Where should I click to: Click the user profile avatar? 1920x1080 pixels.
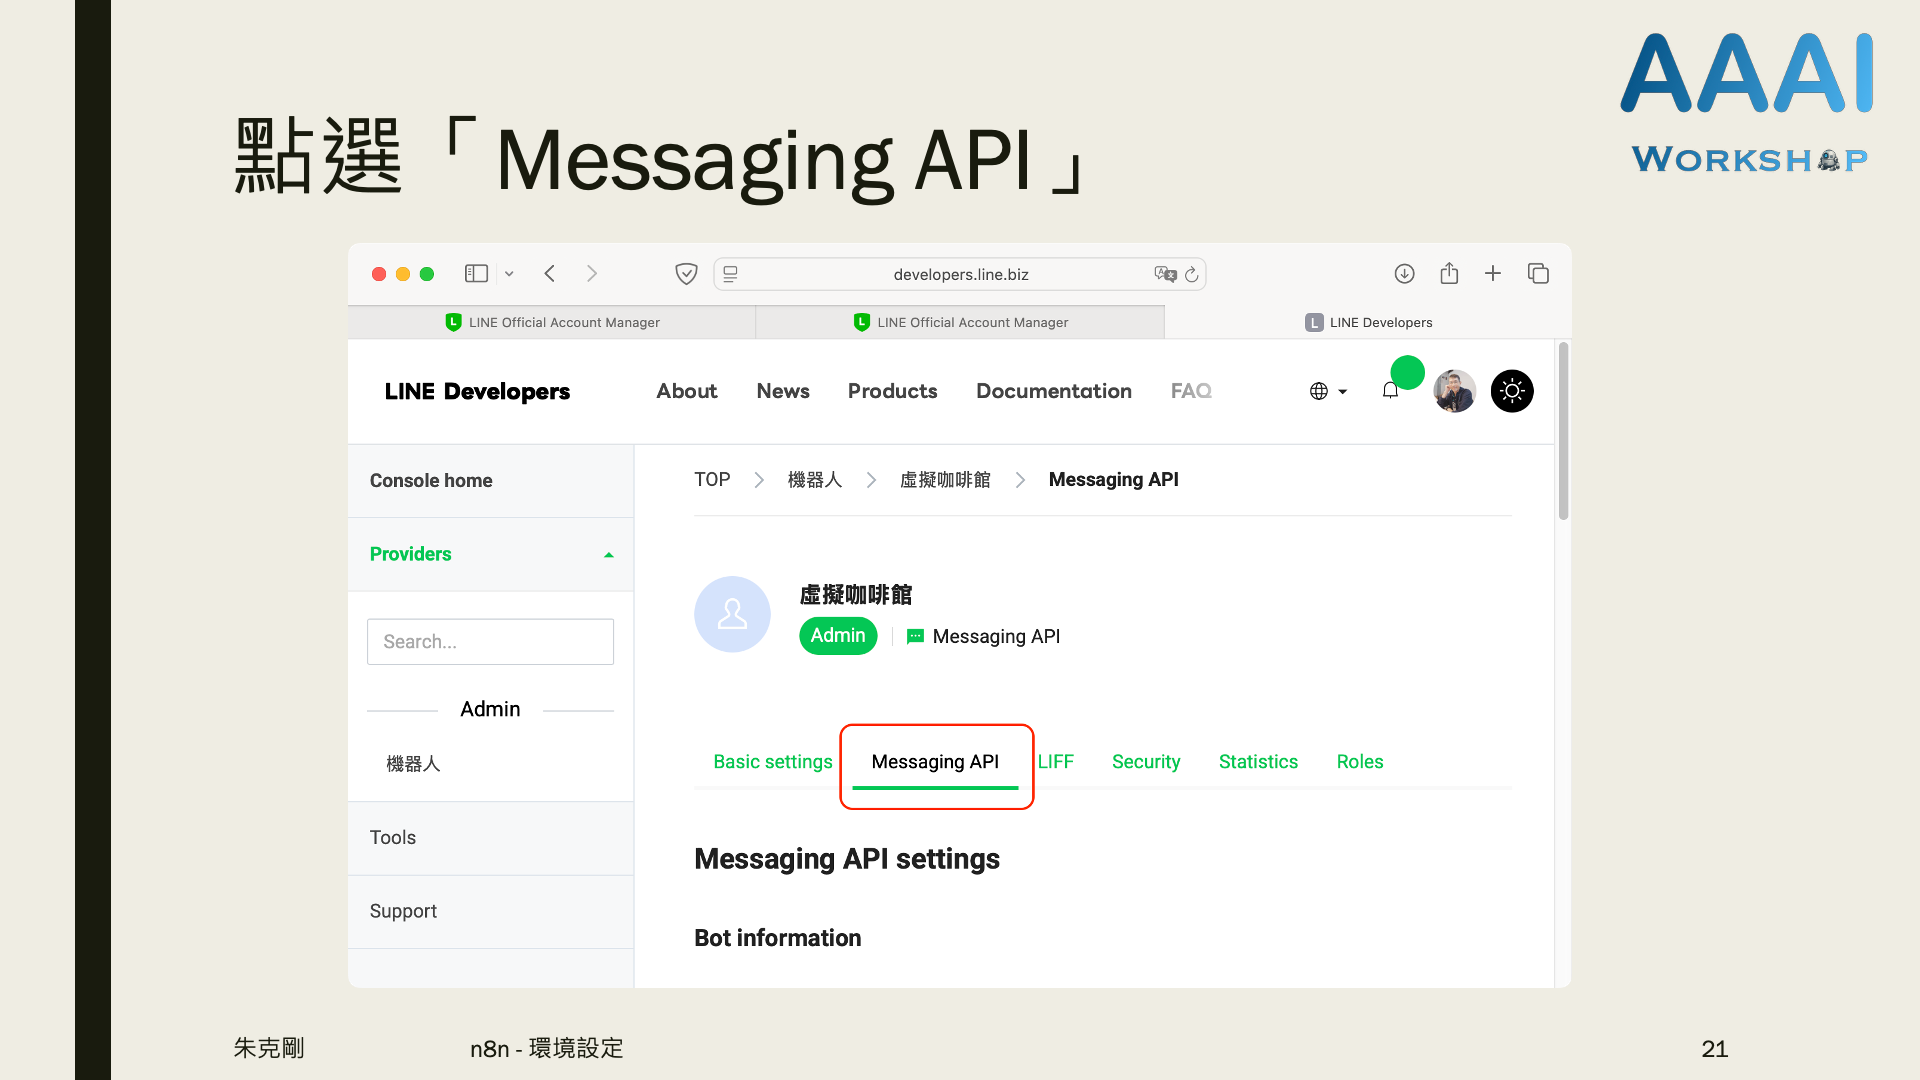click(1454, 391)
